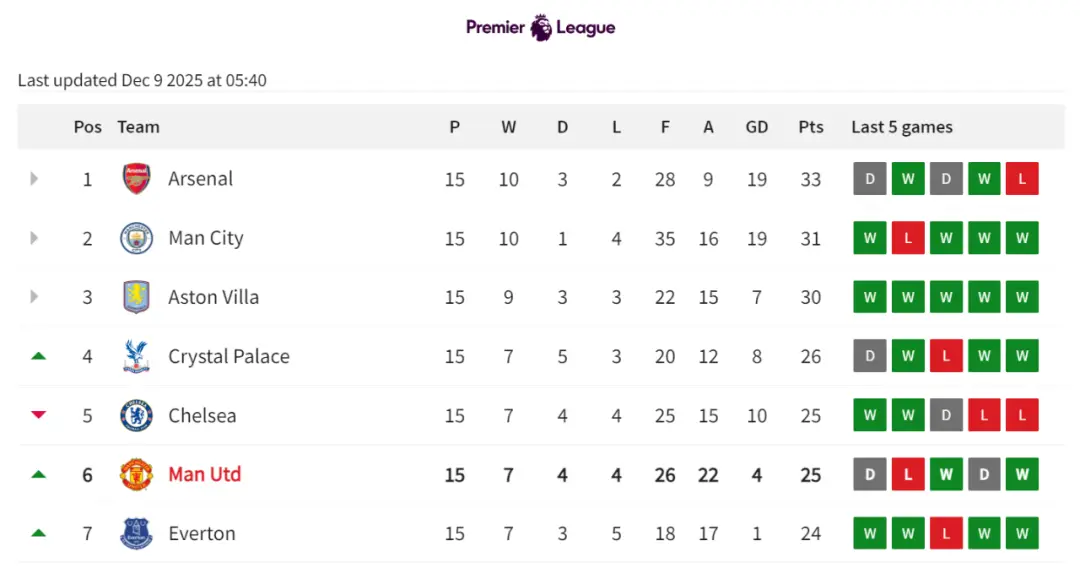Image resolution: width=1080 pixels, height=568 pixels.
Task: Click Chelsea red down arrow
Action: click(x=39, y=415)
